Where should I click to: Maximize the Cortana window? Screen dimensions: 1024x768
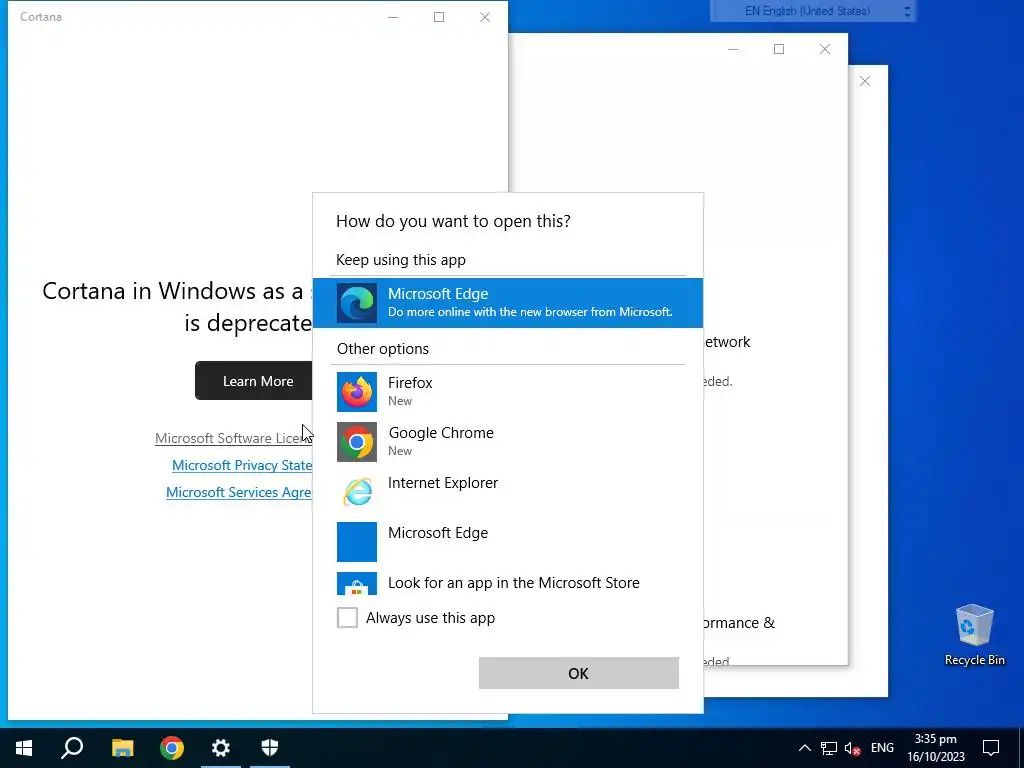pyautogui.click(x=439, y=17)
